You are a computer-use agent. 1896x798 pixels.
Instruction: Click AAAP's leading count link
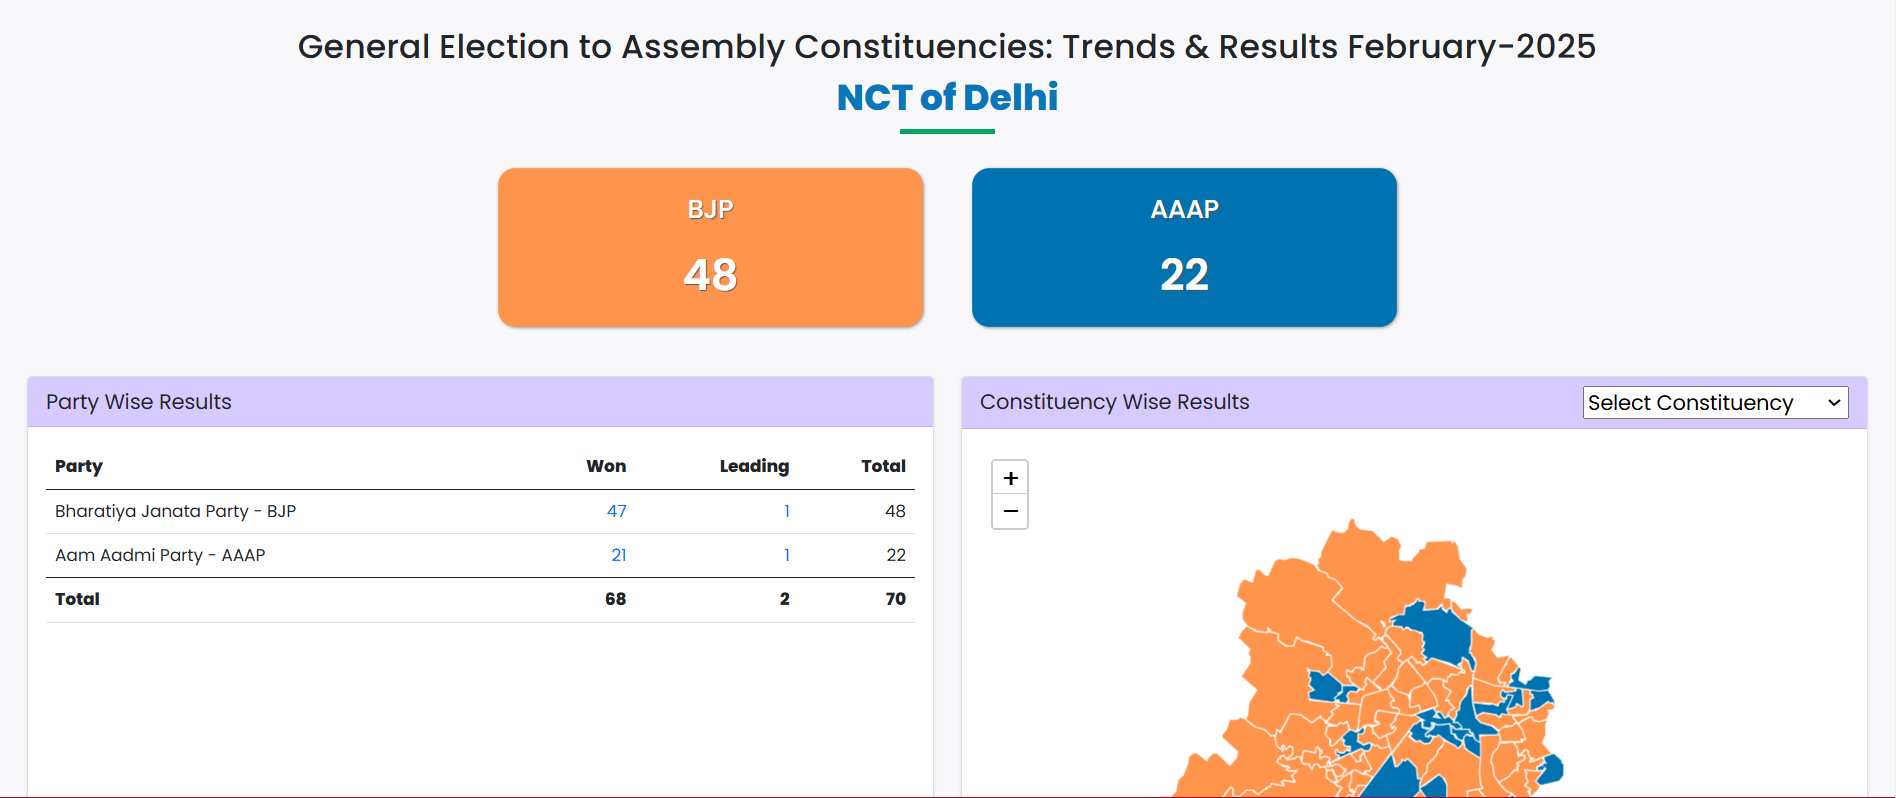(x=787, y=555)
